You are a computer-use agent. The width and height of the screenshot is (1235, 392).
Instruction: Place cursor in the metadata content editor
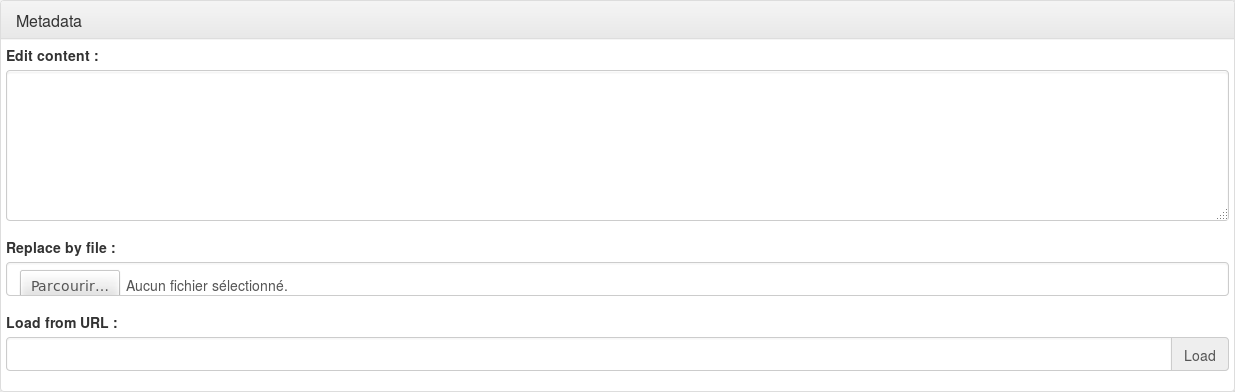tap(617, 145)
